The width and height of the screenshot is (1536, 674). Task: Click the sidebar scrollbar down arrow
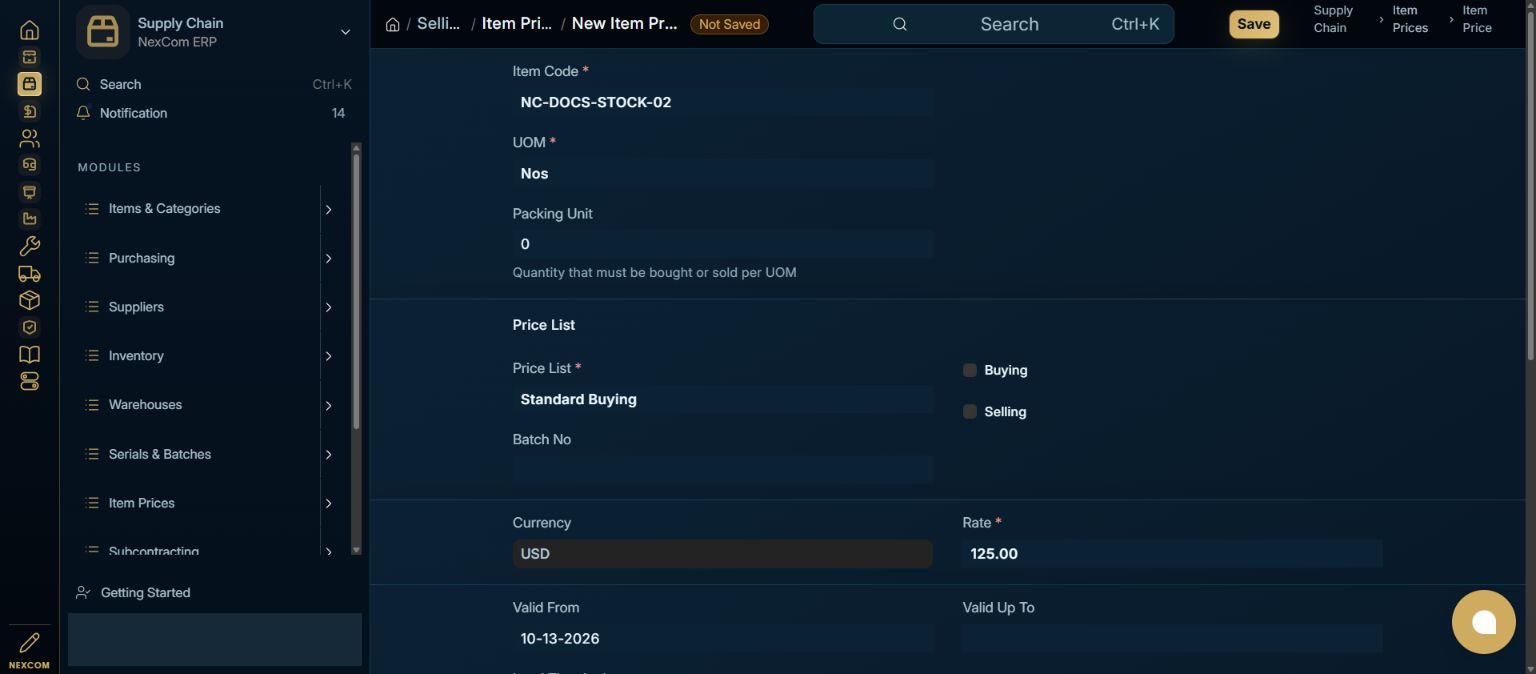[x=356, y=549]
